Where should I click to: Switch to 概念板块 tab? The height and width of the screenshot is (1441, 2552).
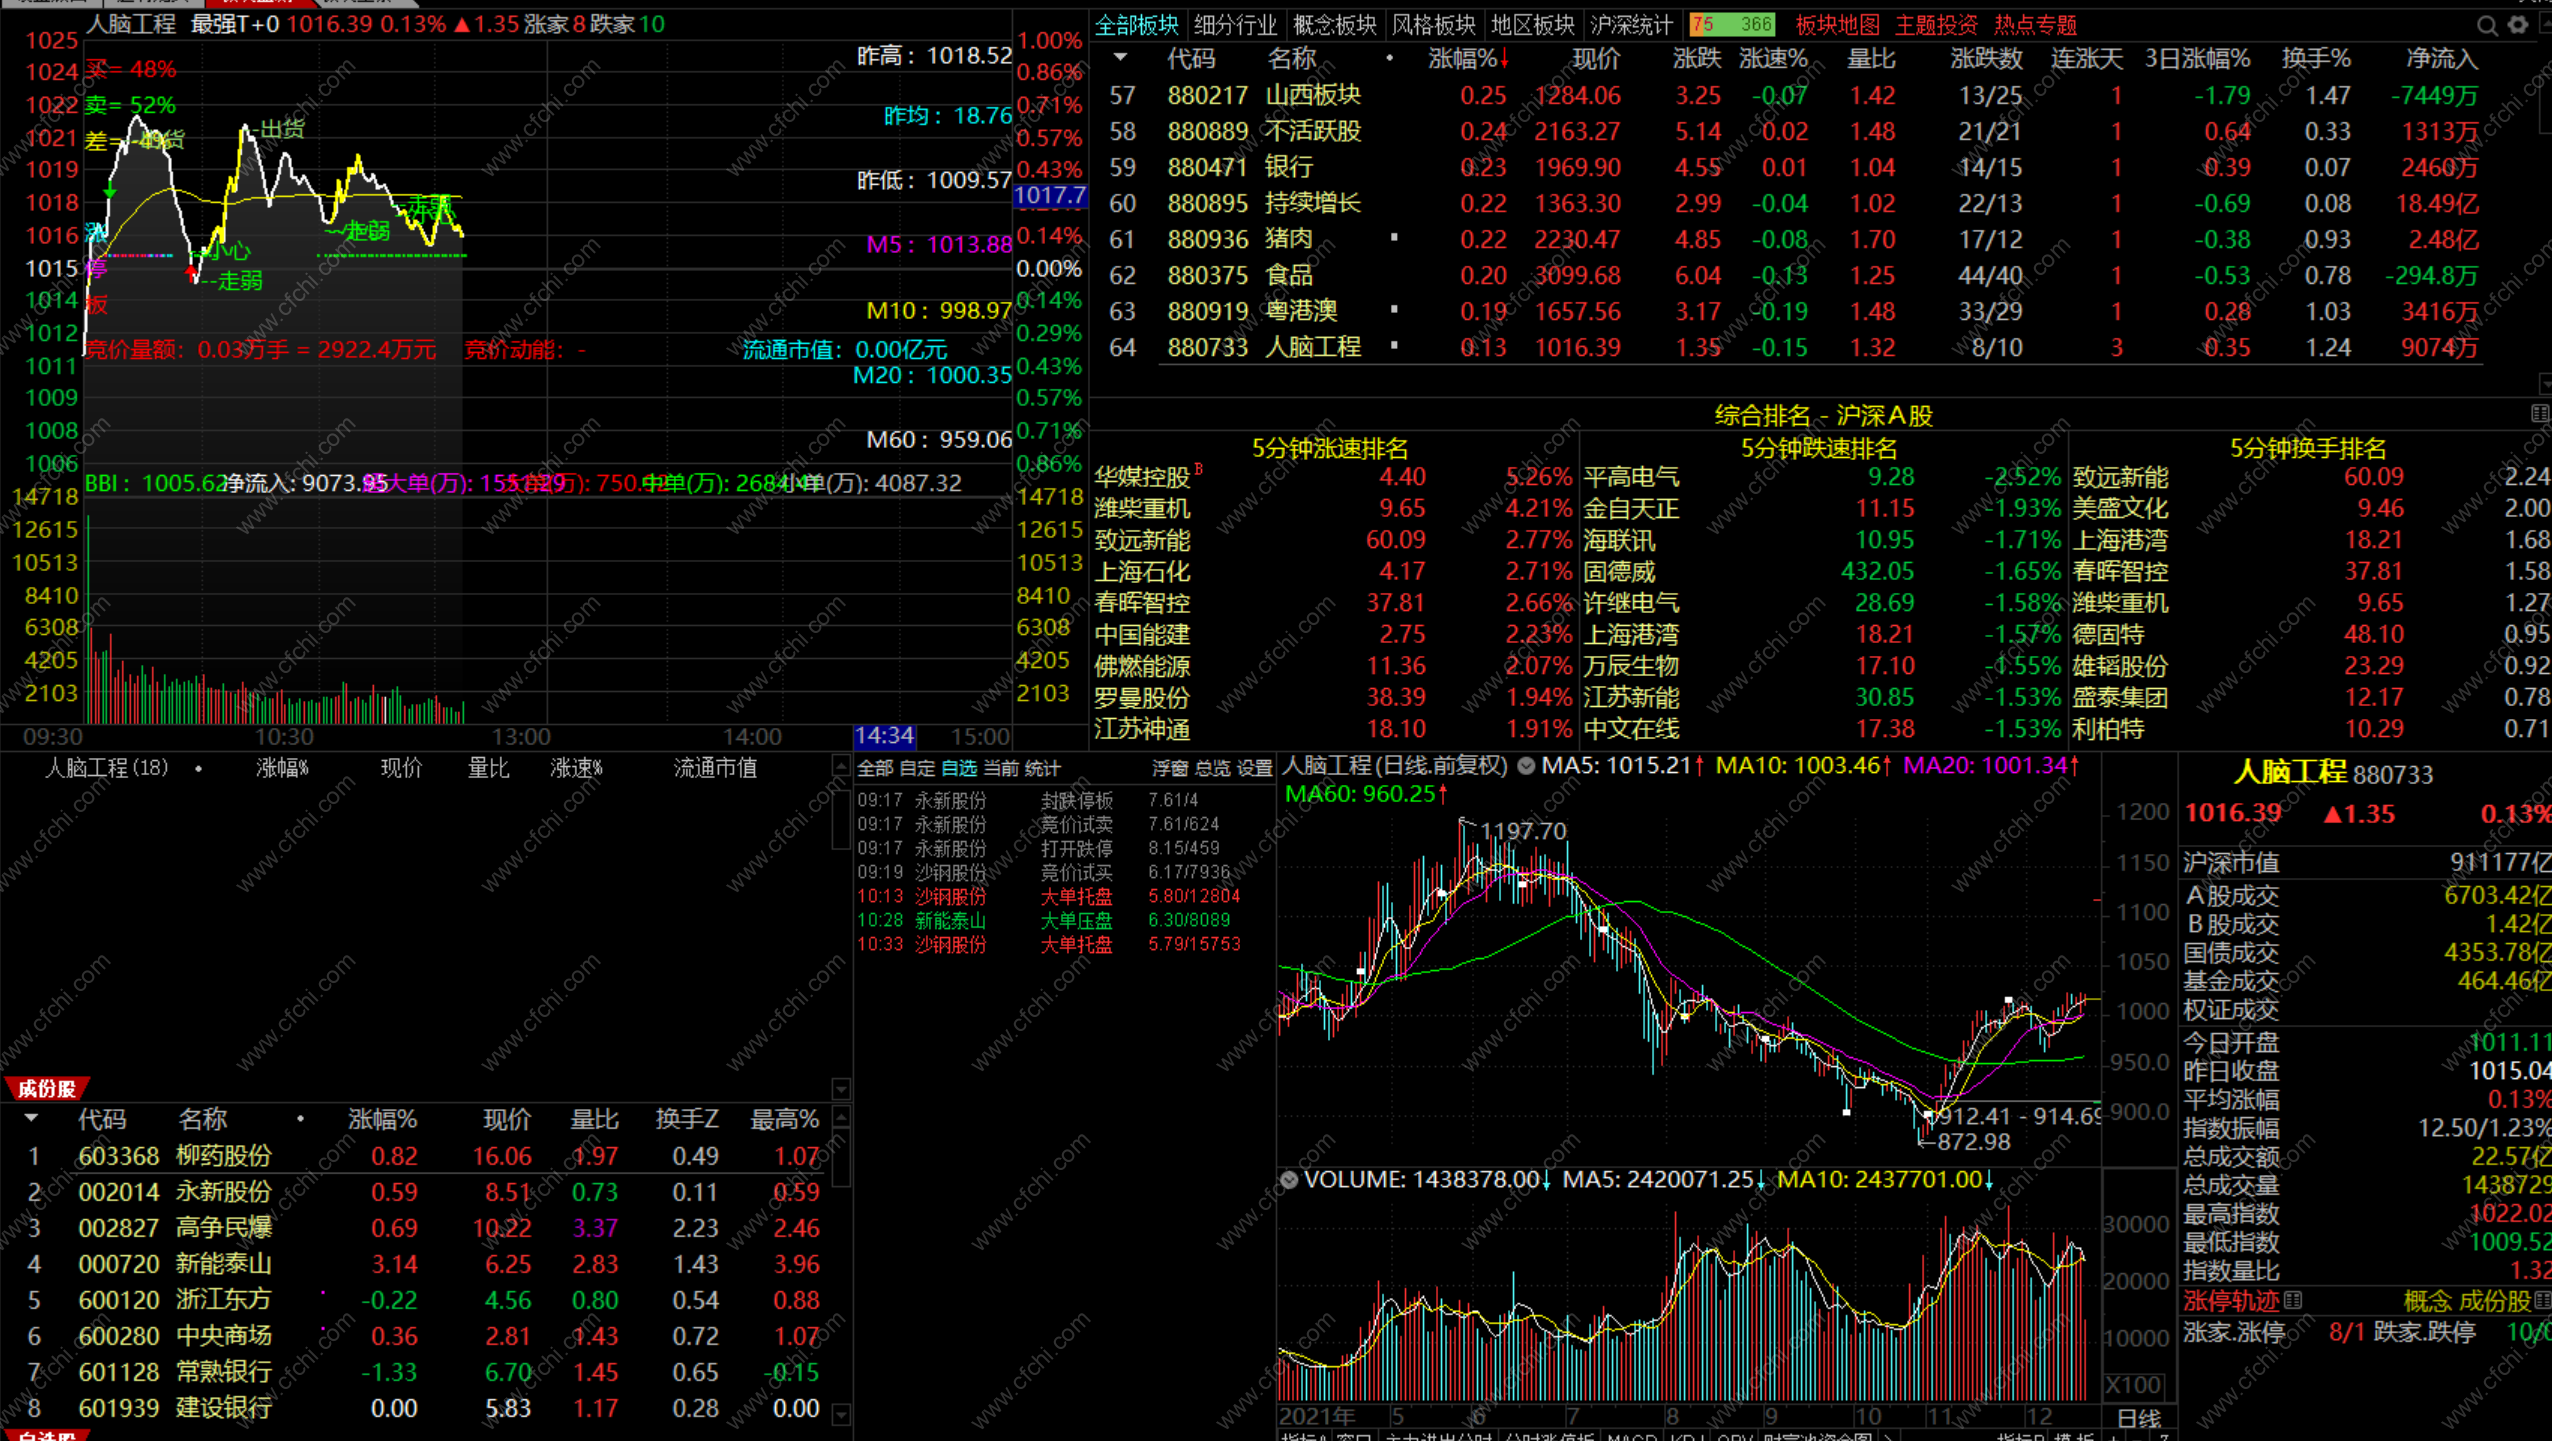1334,25
